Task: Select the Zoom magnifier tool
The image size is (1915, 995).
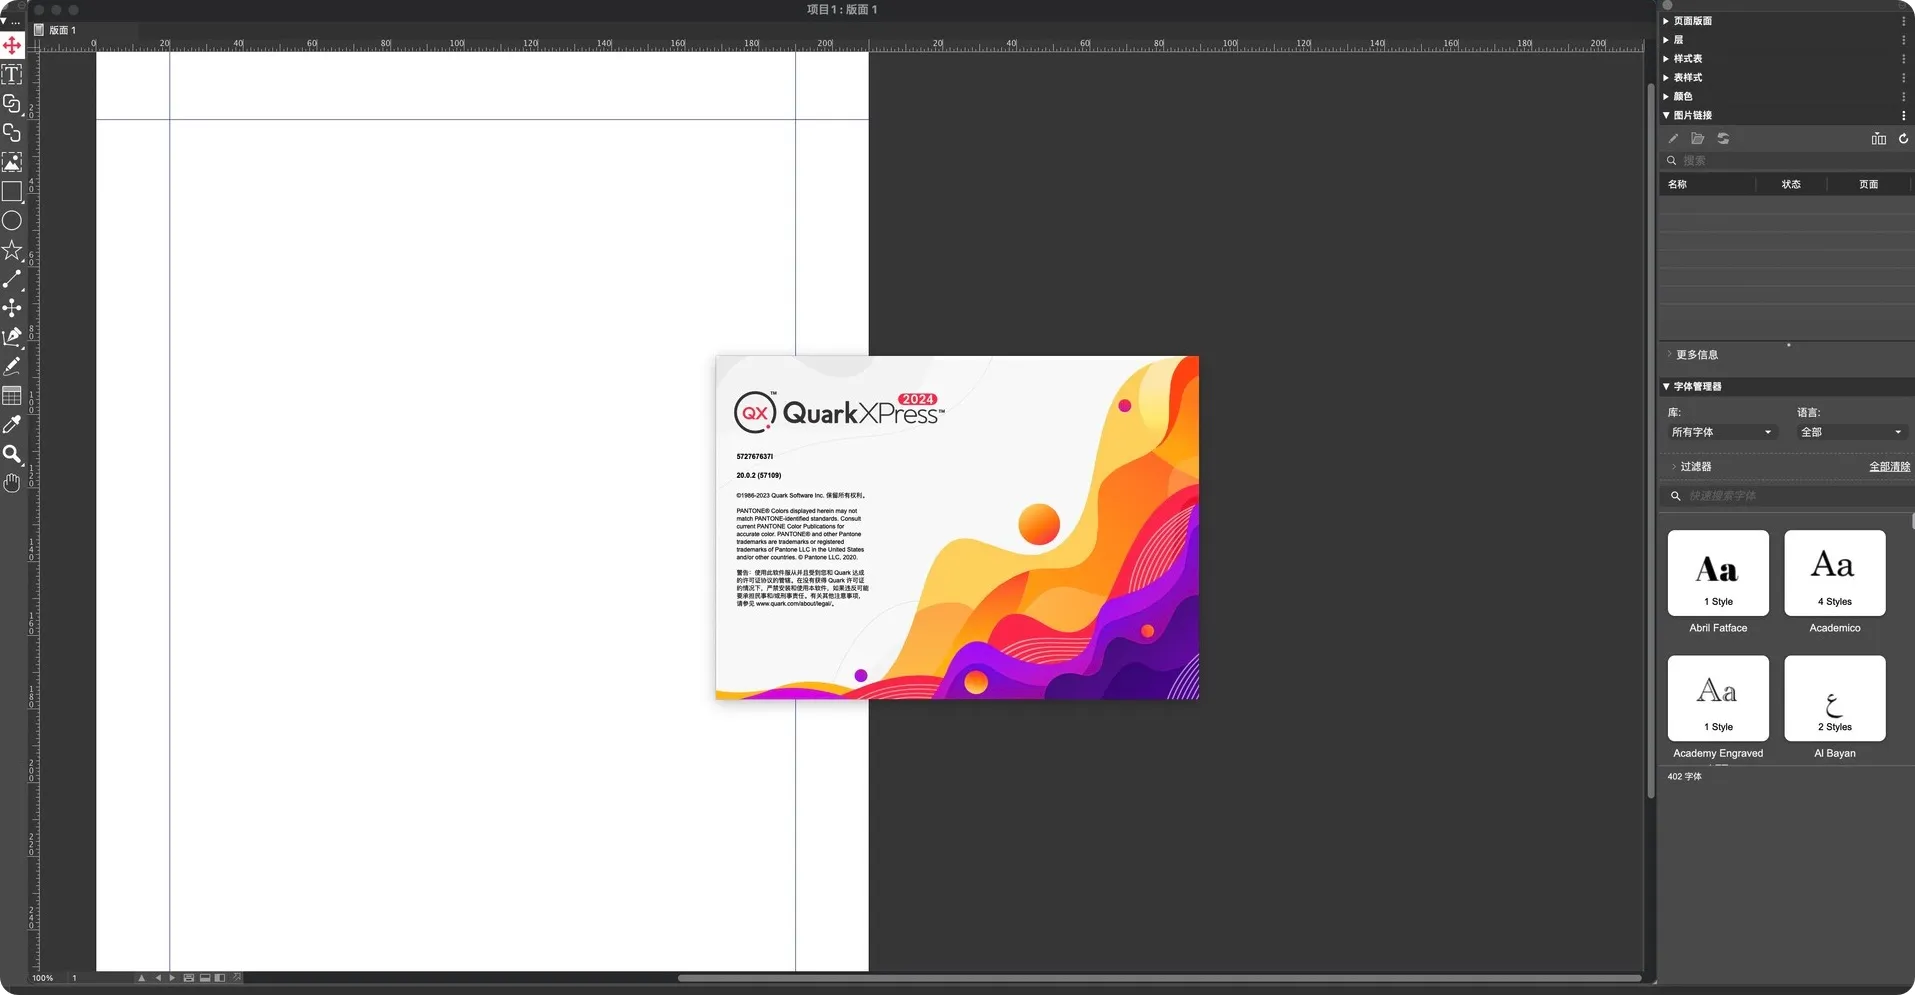Action: coord(12,454)
